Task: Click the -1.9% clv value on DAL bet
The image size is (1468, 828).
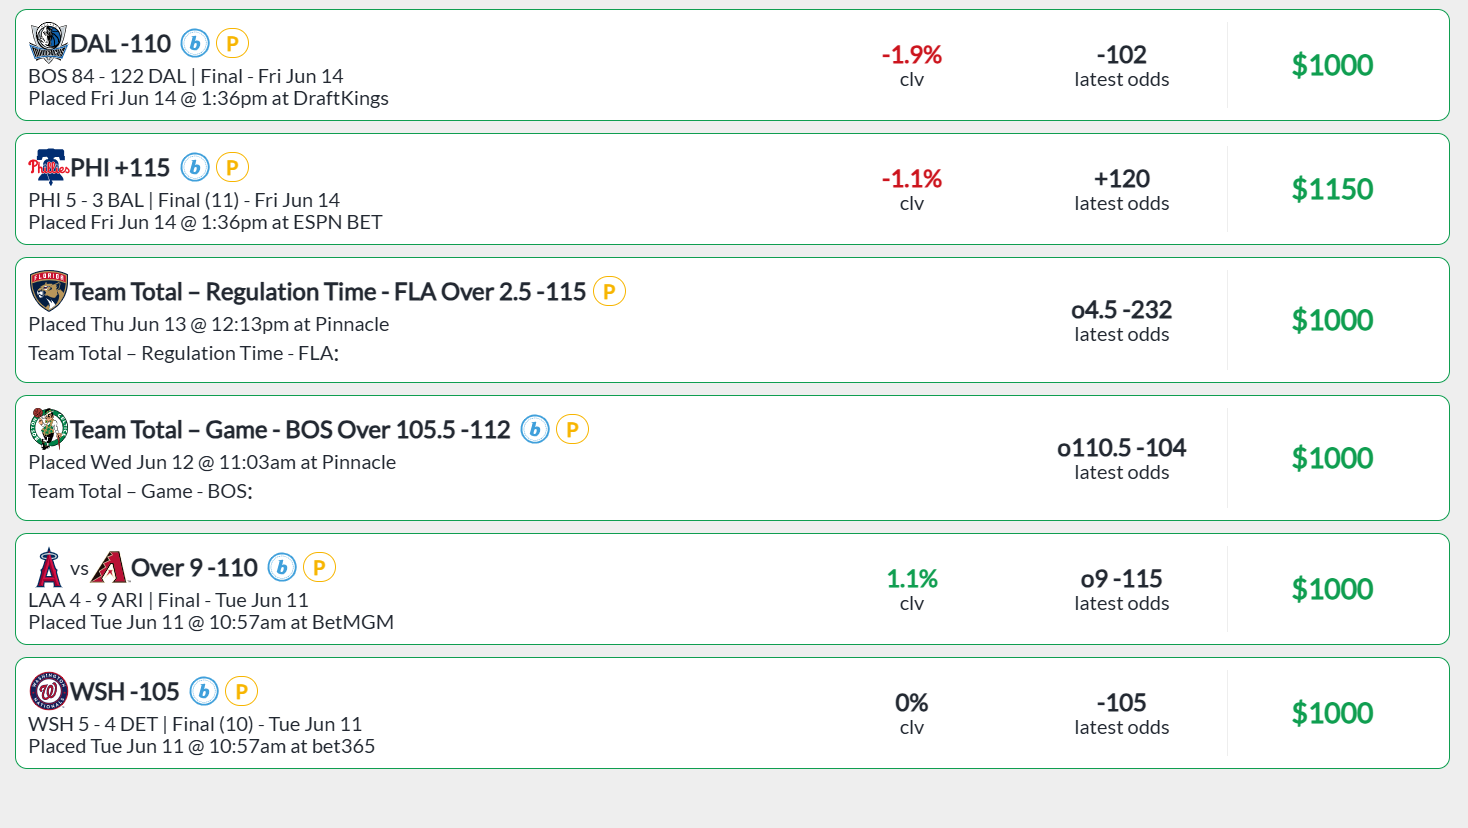Action: coord(911,55)
